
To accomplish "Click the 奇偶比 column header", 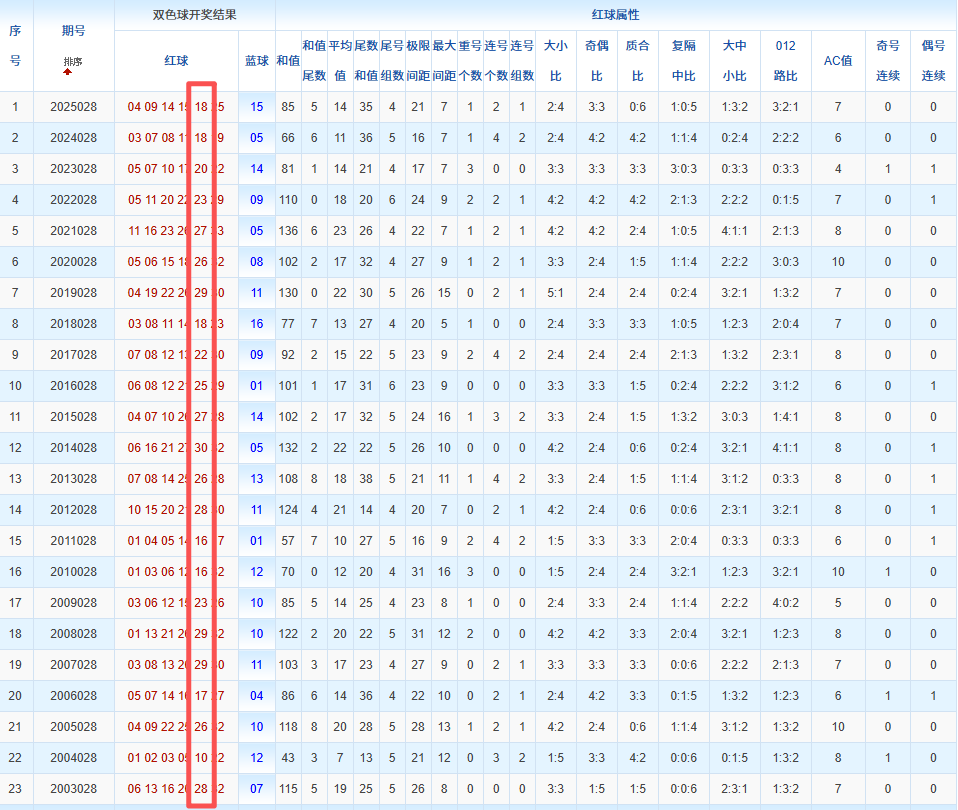I will (596, 61).
